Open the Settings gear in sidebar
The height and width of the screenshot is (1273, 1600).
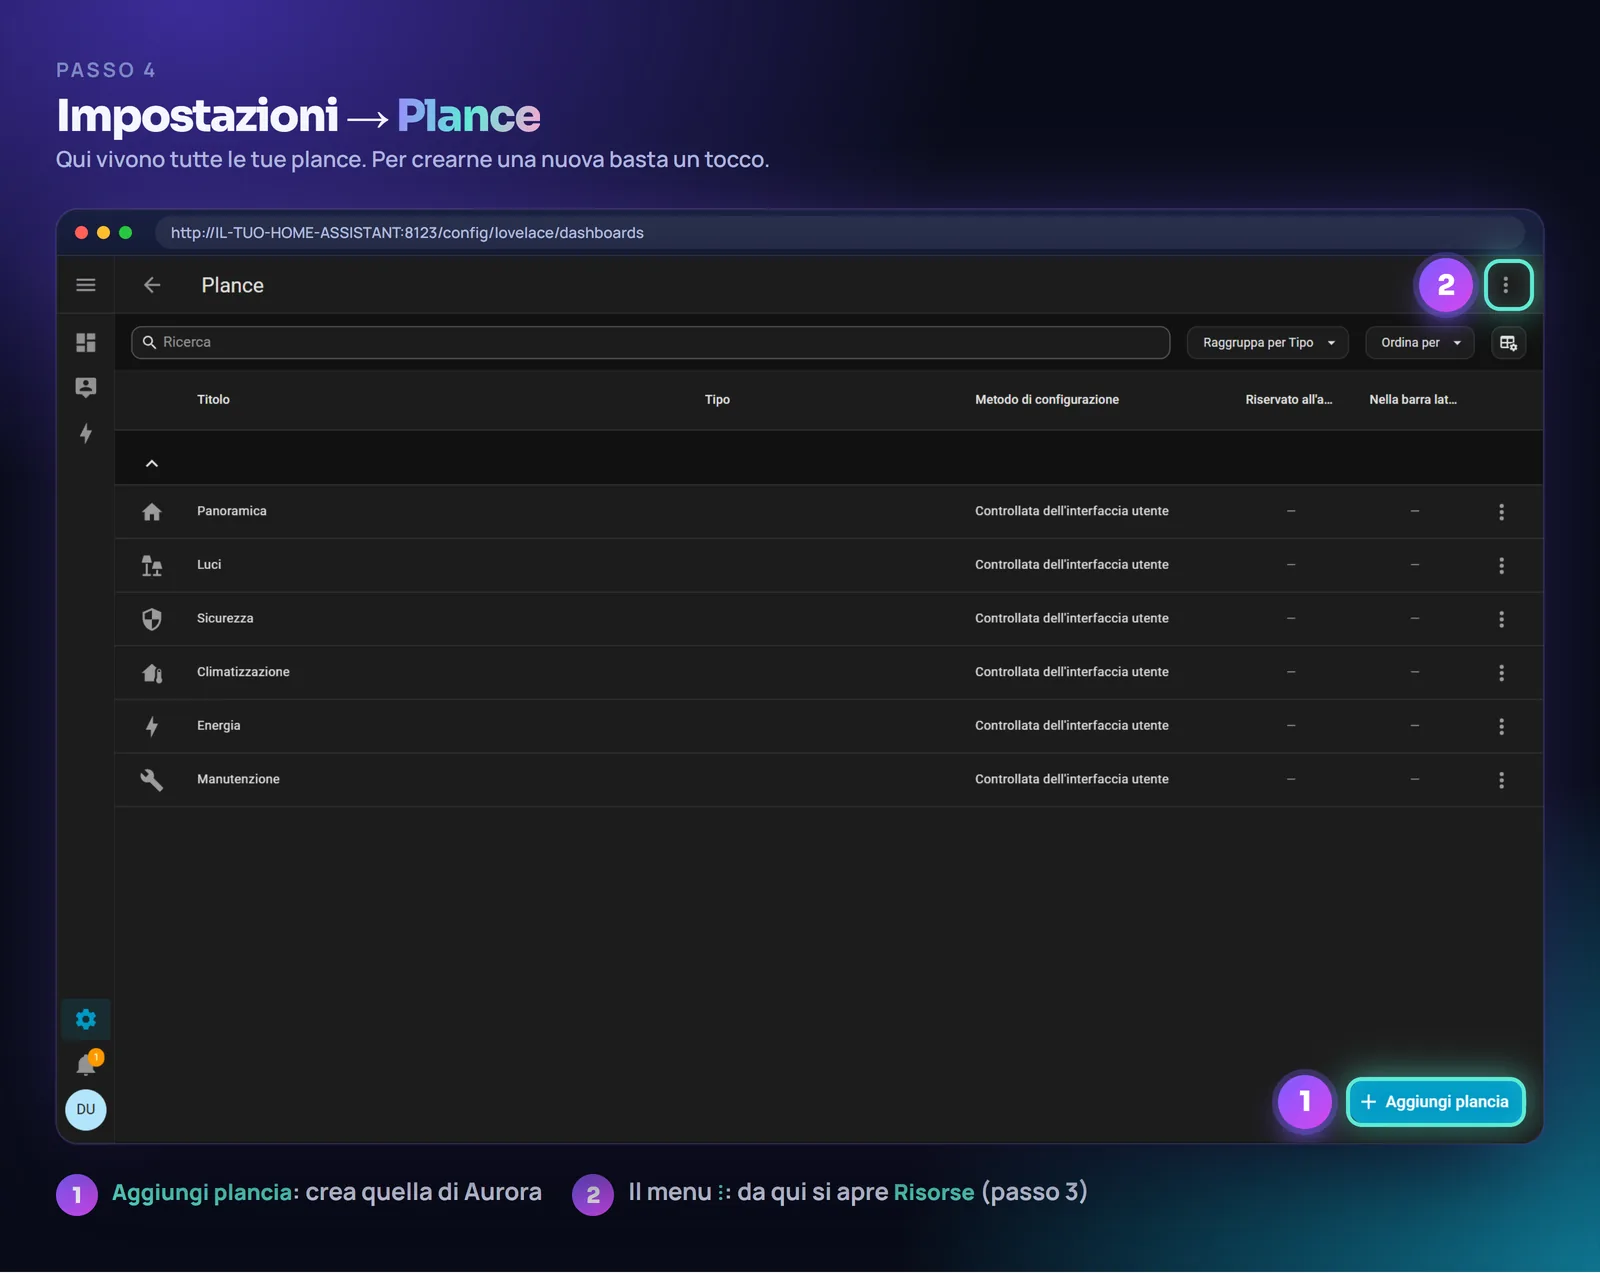pyautogui.click(x=86, y=1019)
